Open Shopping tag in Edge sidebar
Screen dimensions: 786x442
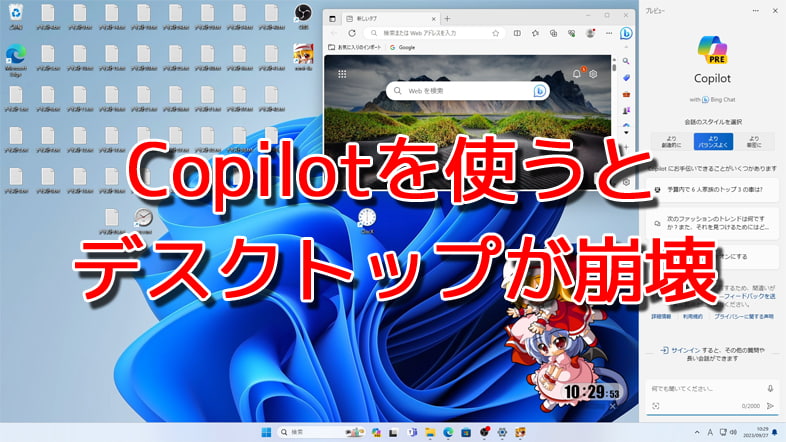(x=626, y=78)
